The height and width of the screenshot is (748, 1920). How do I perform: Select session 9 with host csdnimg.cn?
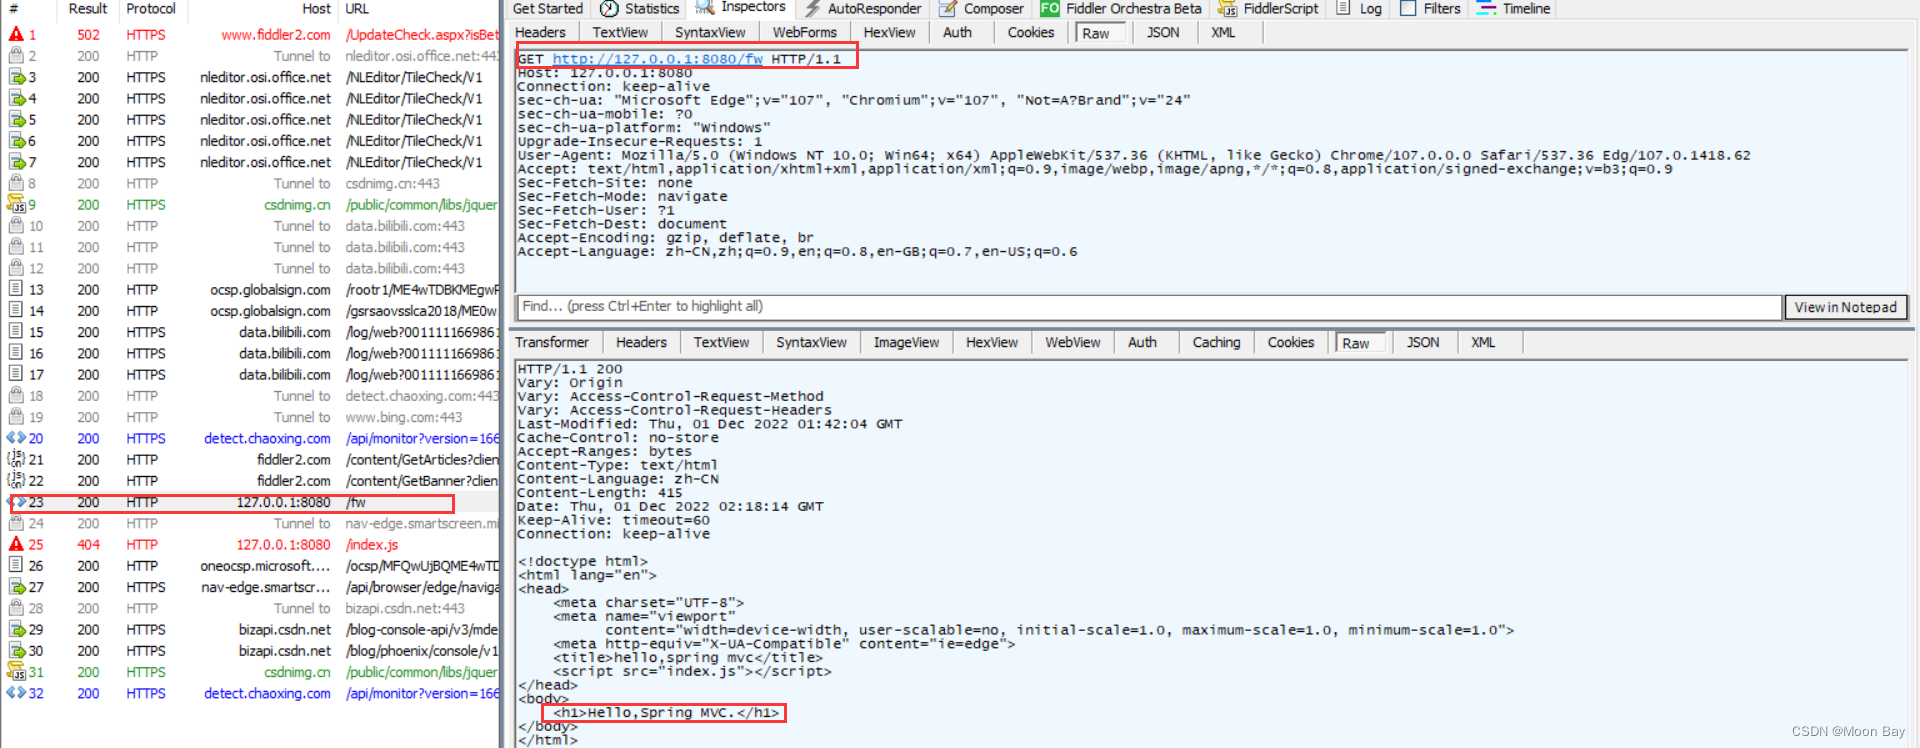250,204
